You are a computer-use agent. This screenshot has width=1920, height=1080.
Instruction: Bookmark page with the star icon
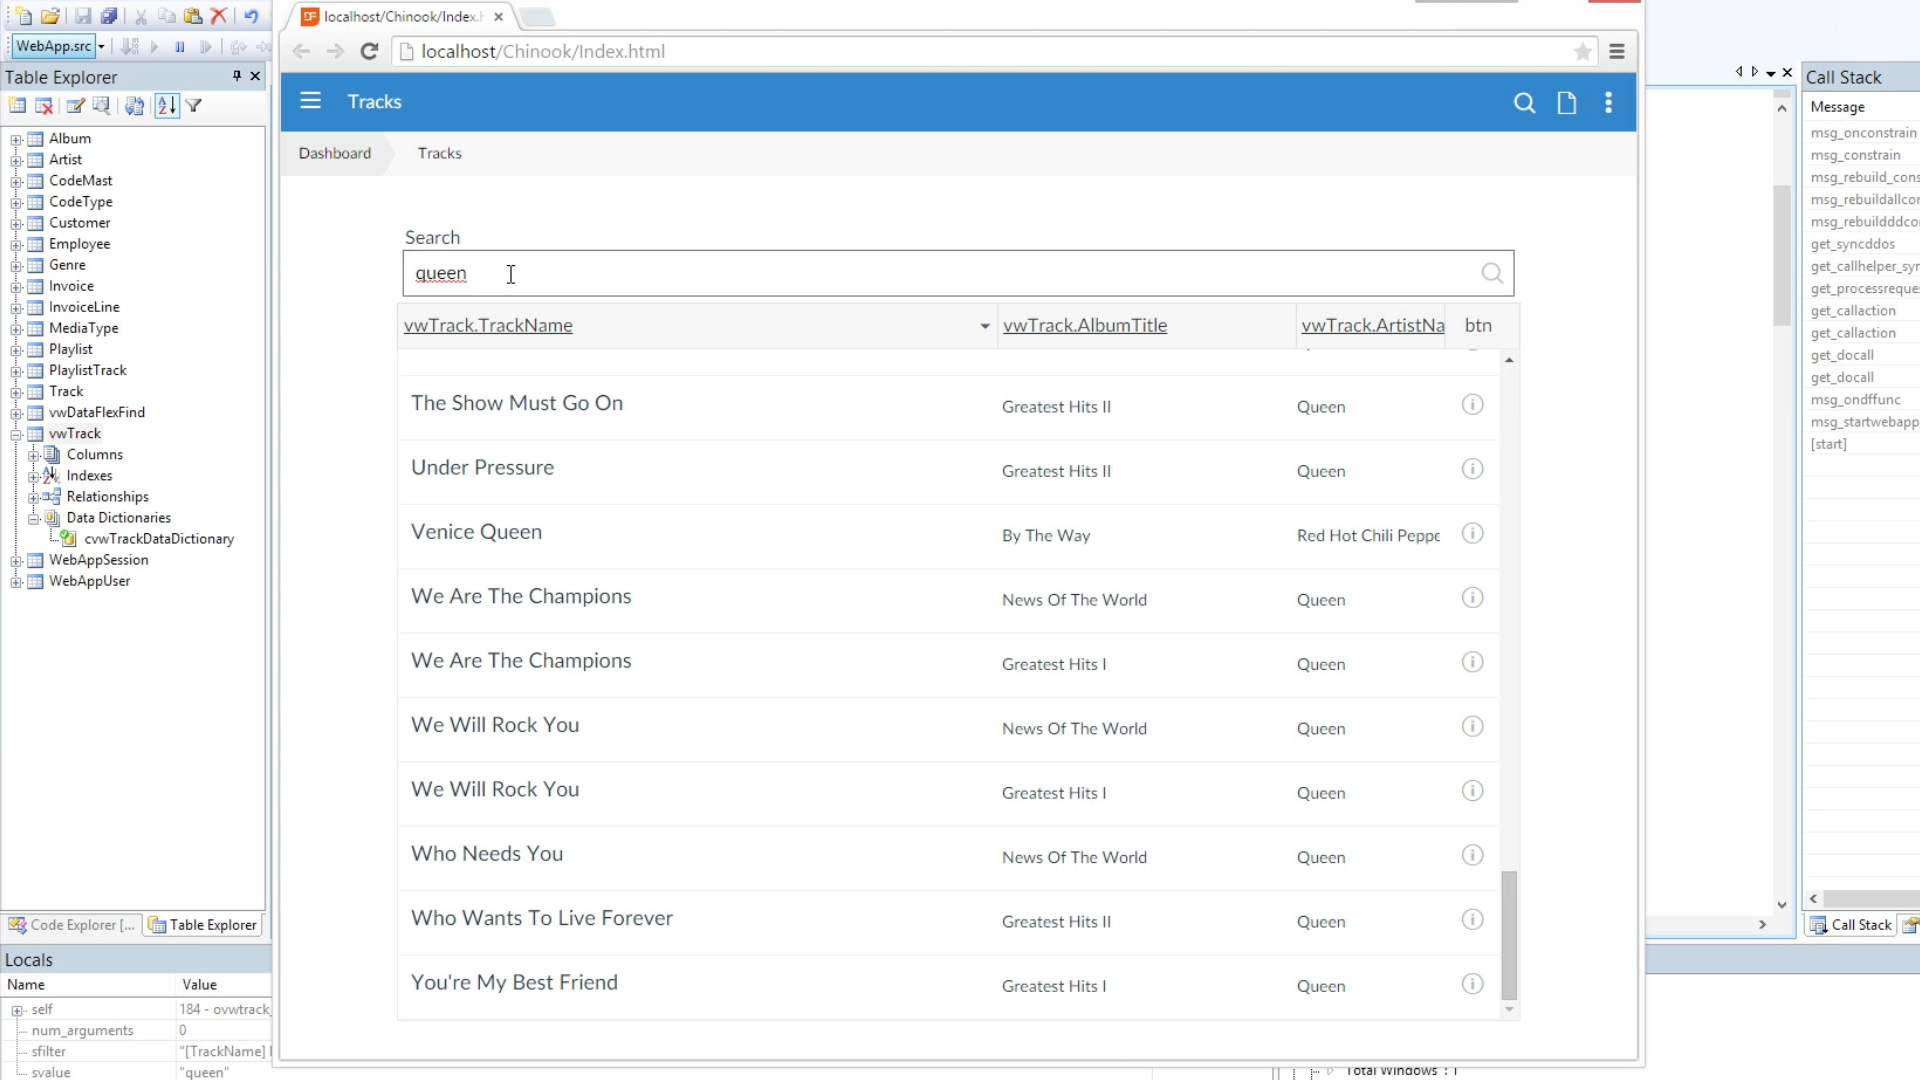[1582, 52]
